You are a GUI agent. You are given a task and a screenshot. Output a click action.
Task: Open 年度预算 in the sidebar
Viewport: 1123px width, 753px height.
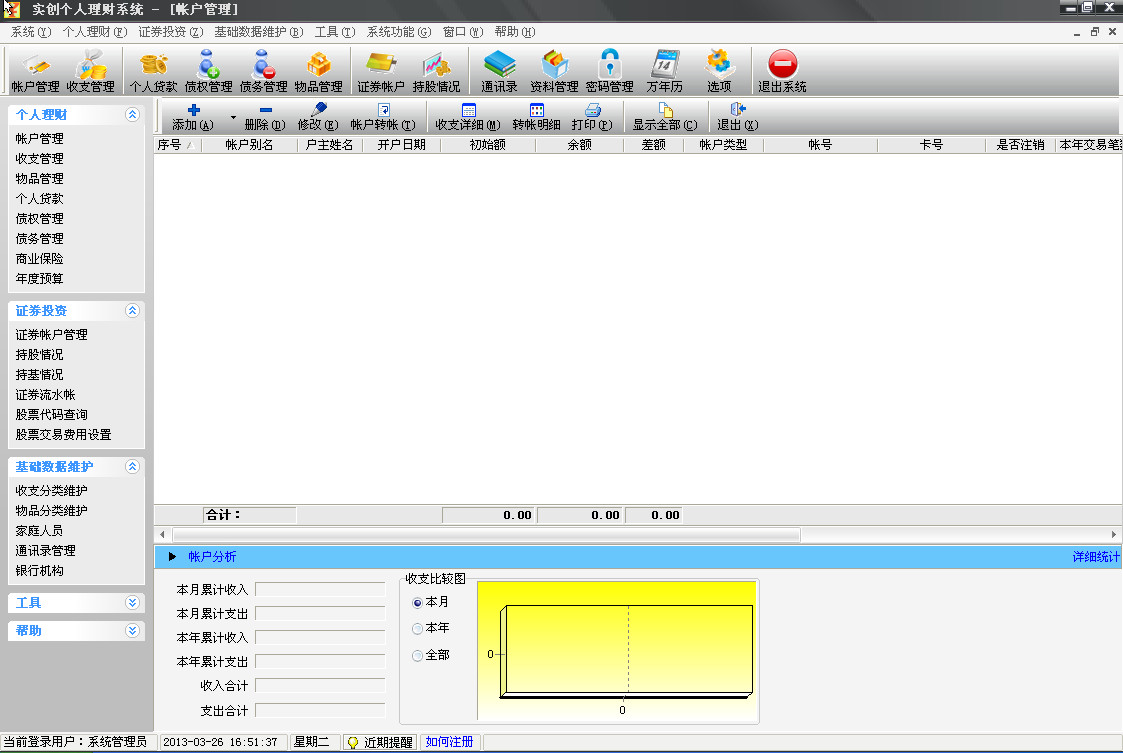[39, 279]
